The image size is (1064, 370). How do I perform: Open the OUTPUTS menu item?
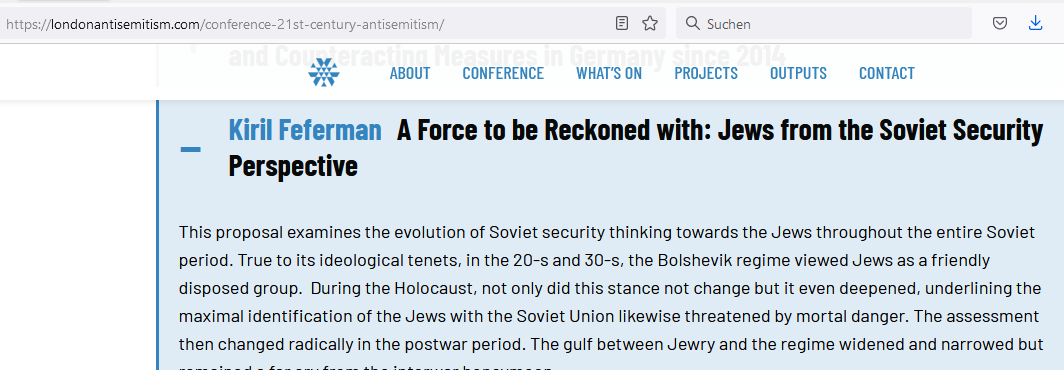click(x=798, y=73)
